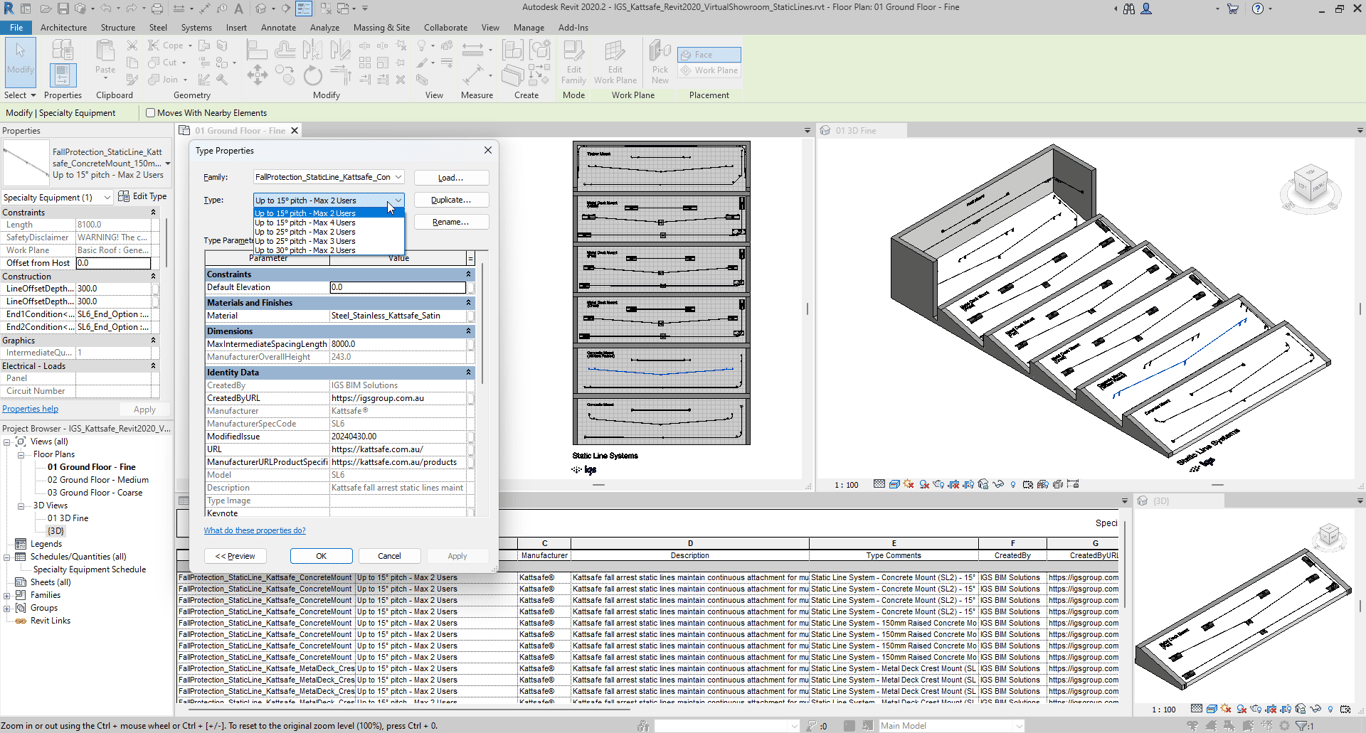Screen dimensions: 1366x733
Task: Click Edit Work Plane in the ribbon
Action: click(615, 60)
